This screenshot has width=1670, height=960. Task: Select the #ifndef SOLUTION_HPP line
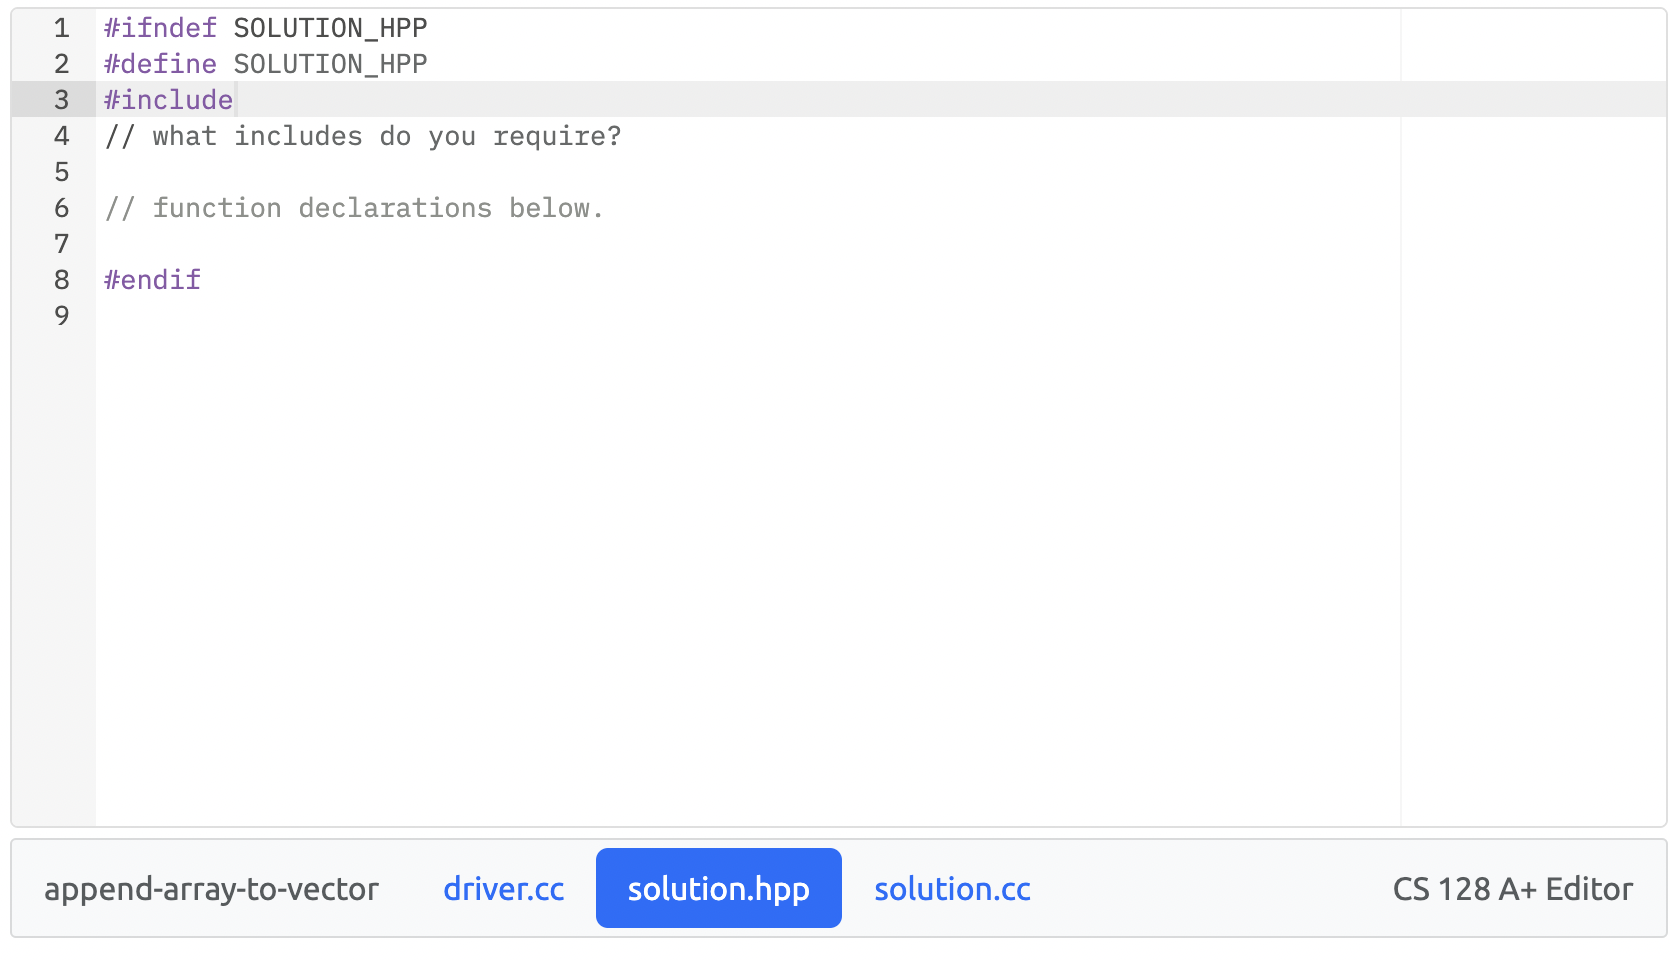(264, 28)
